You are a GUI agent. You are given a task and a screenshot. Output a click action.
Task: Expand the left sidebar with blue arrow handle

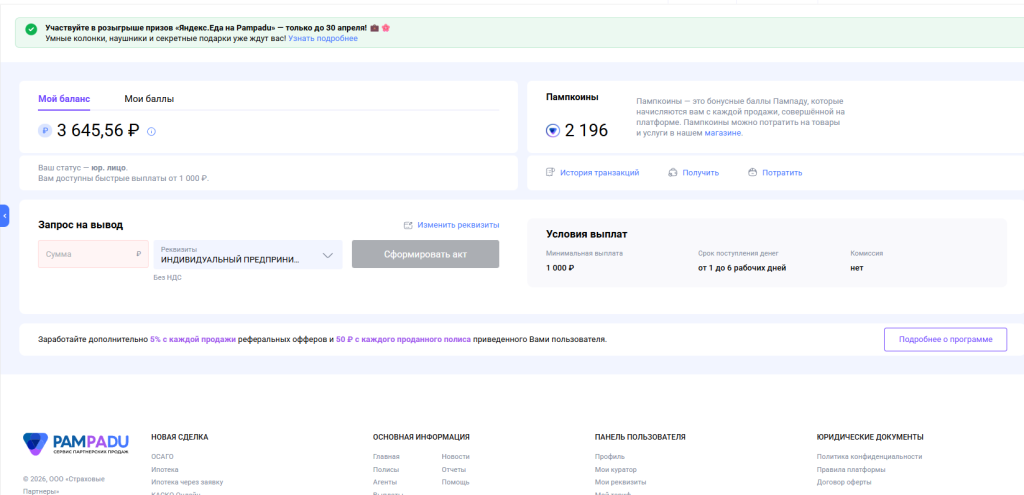click(5, 216)
